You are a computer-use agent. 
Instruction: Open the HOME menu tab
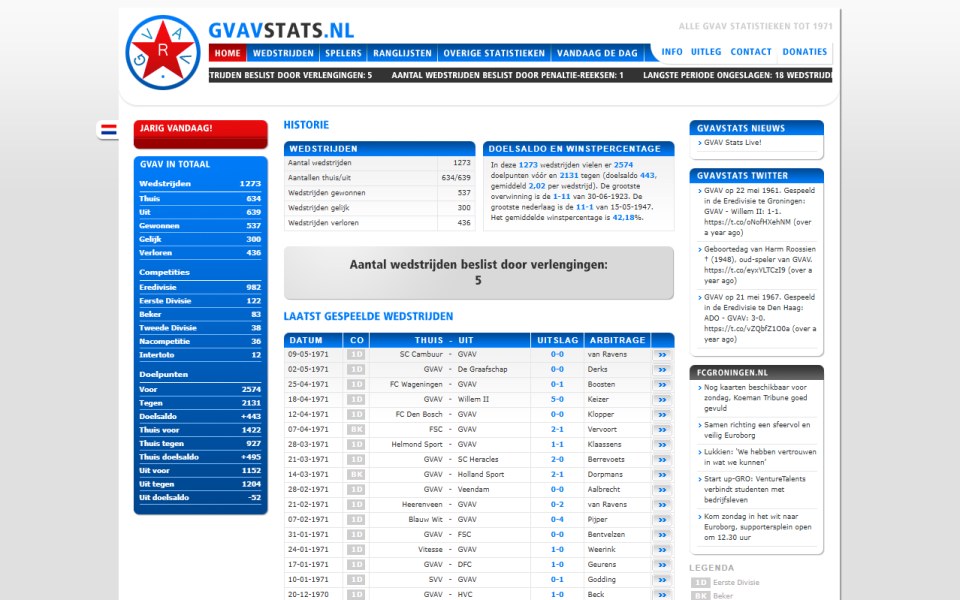(227, 53)
